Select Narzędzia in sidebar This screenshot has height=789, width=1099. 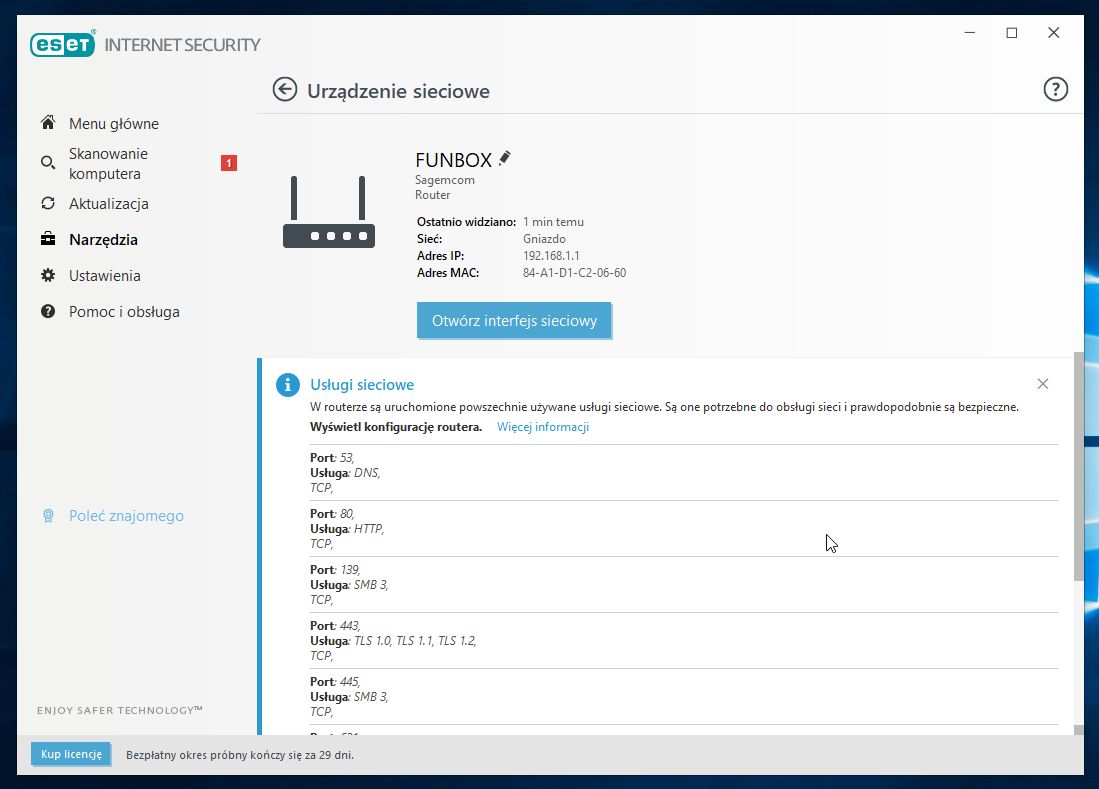103,240
